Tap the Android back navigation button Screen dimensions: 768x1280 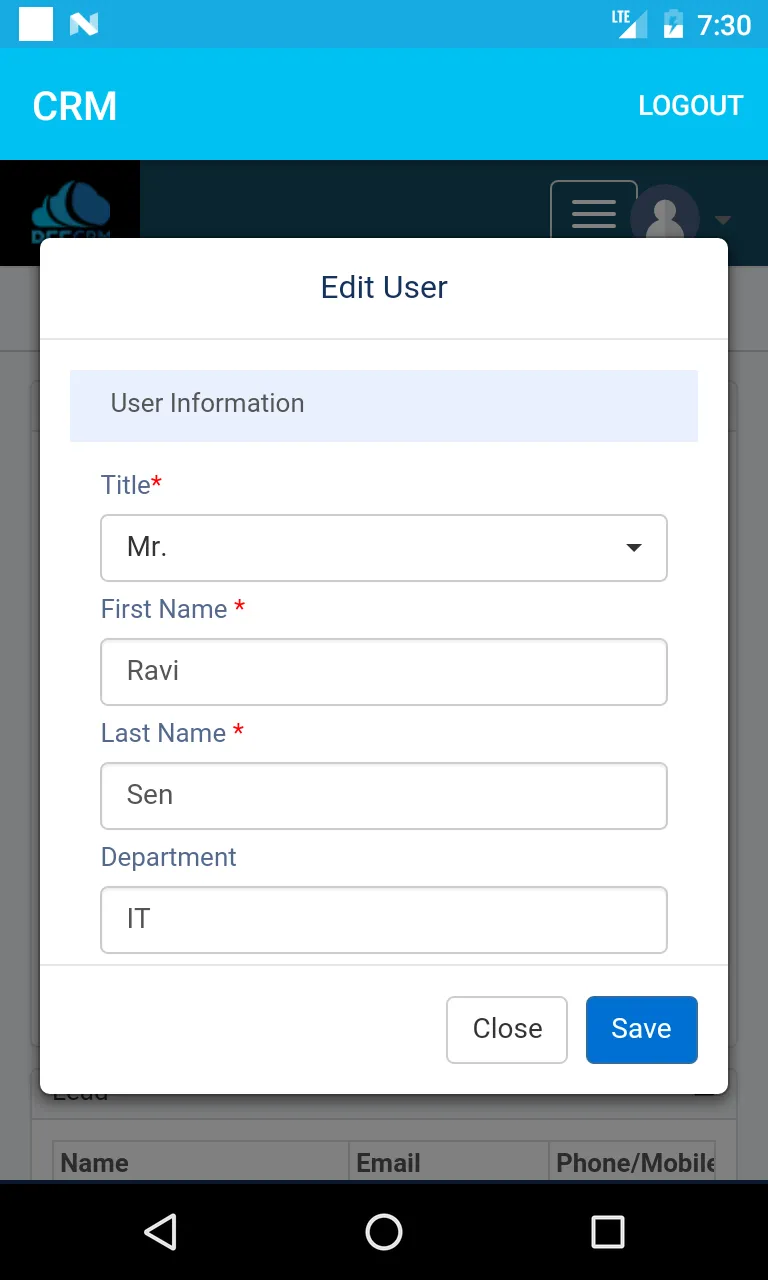coord(160,1232)
